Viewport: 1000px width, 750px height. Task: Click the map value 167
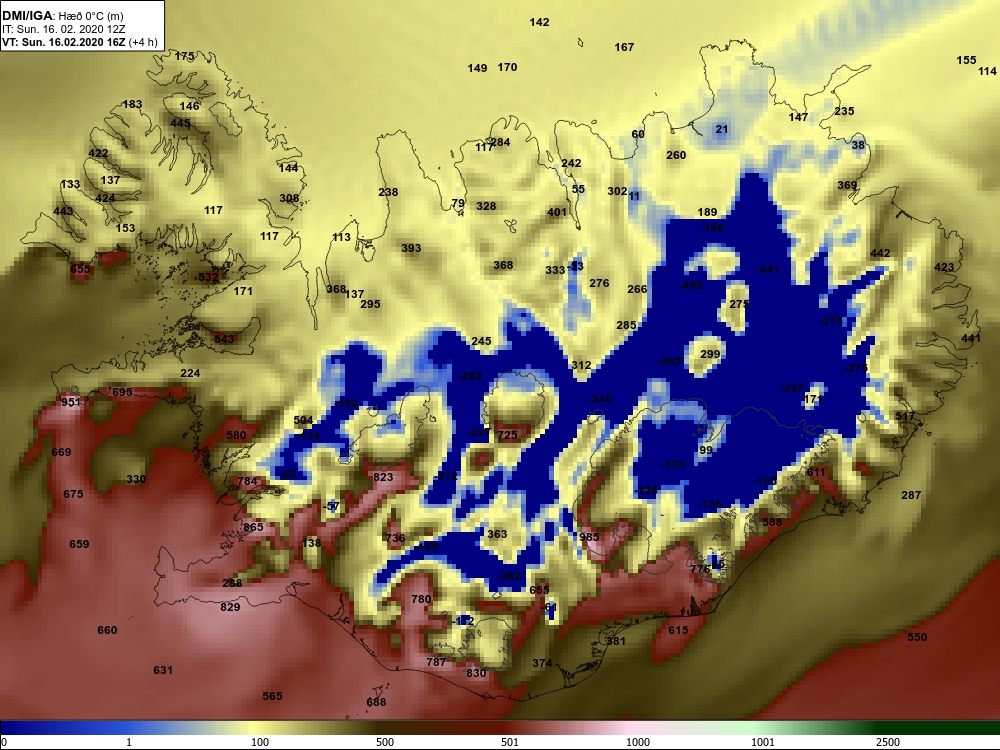point(624,47)
